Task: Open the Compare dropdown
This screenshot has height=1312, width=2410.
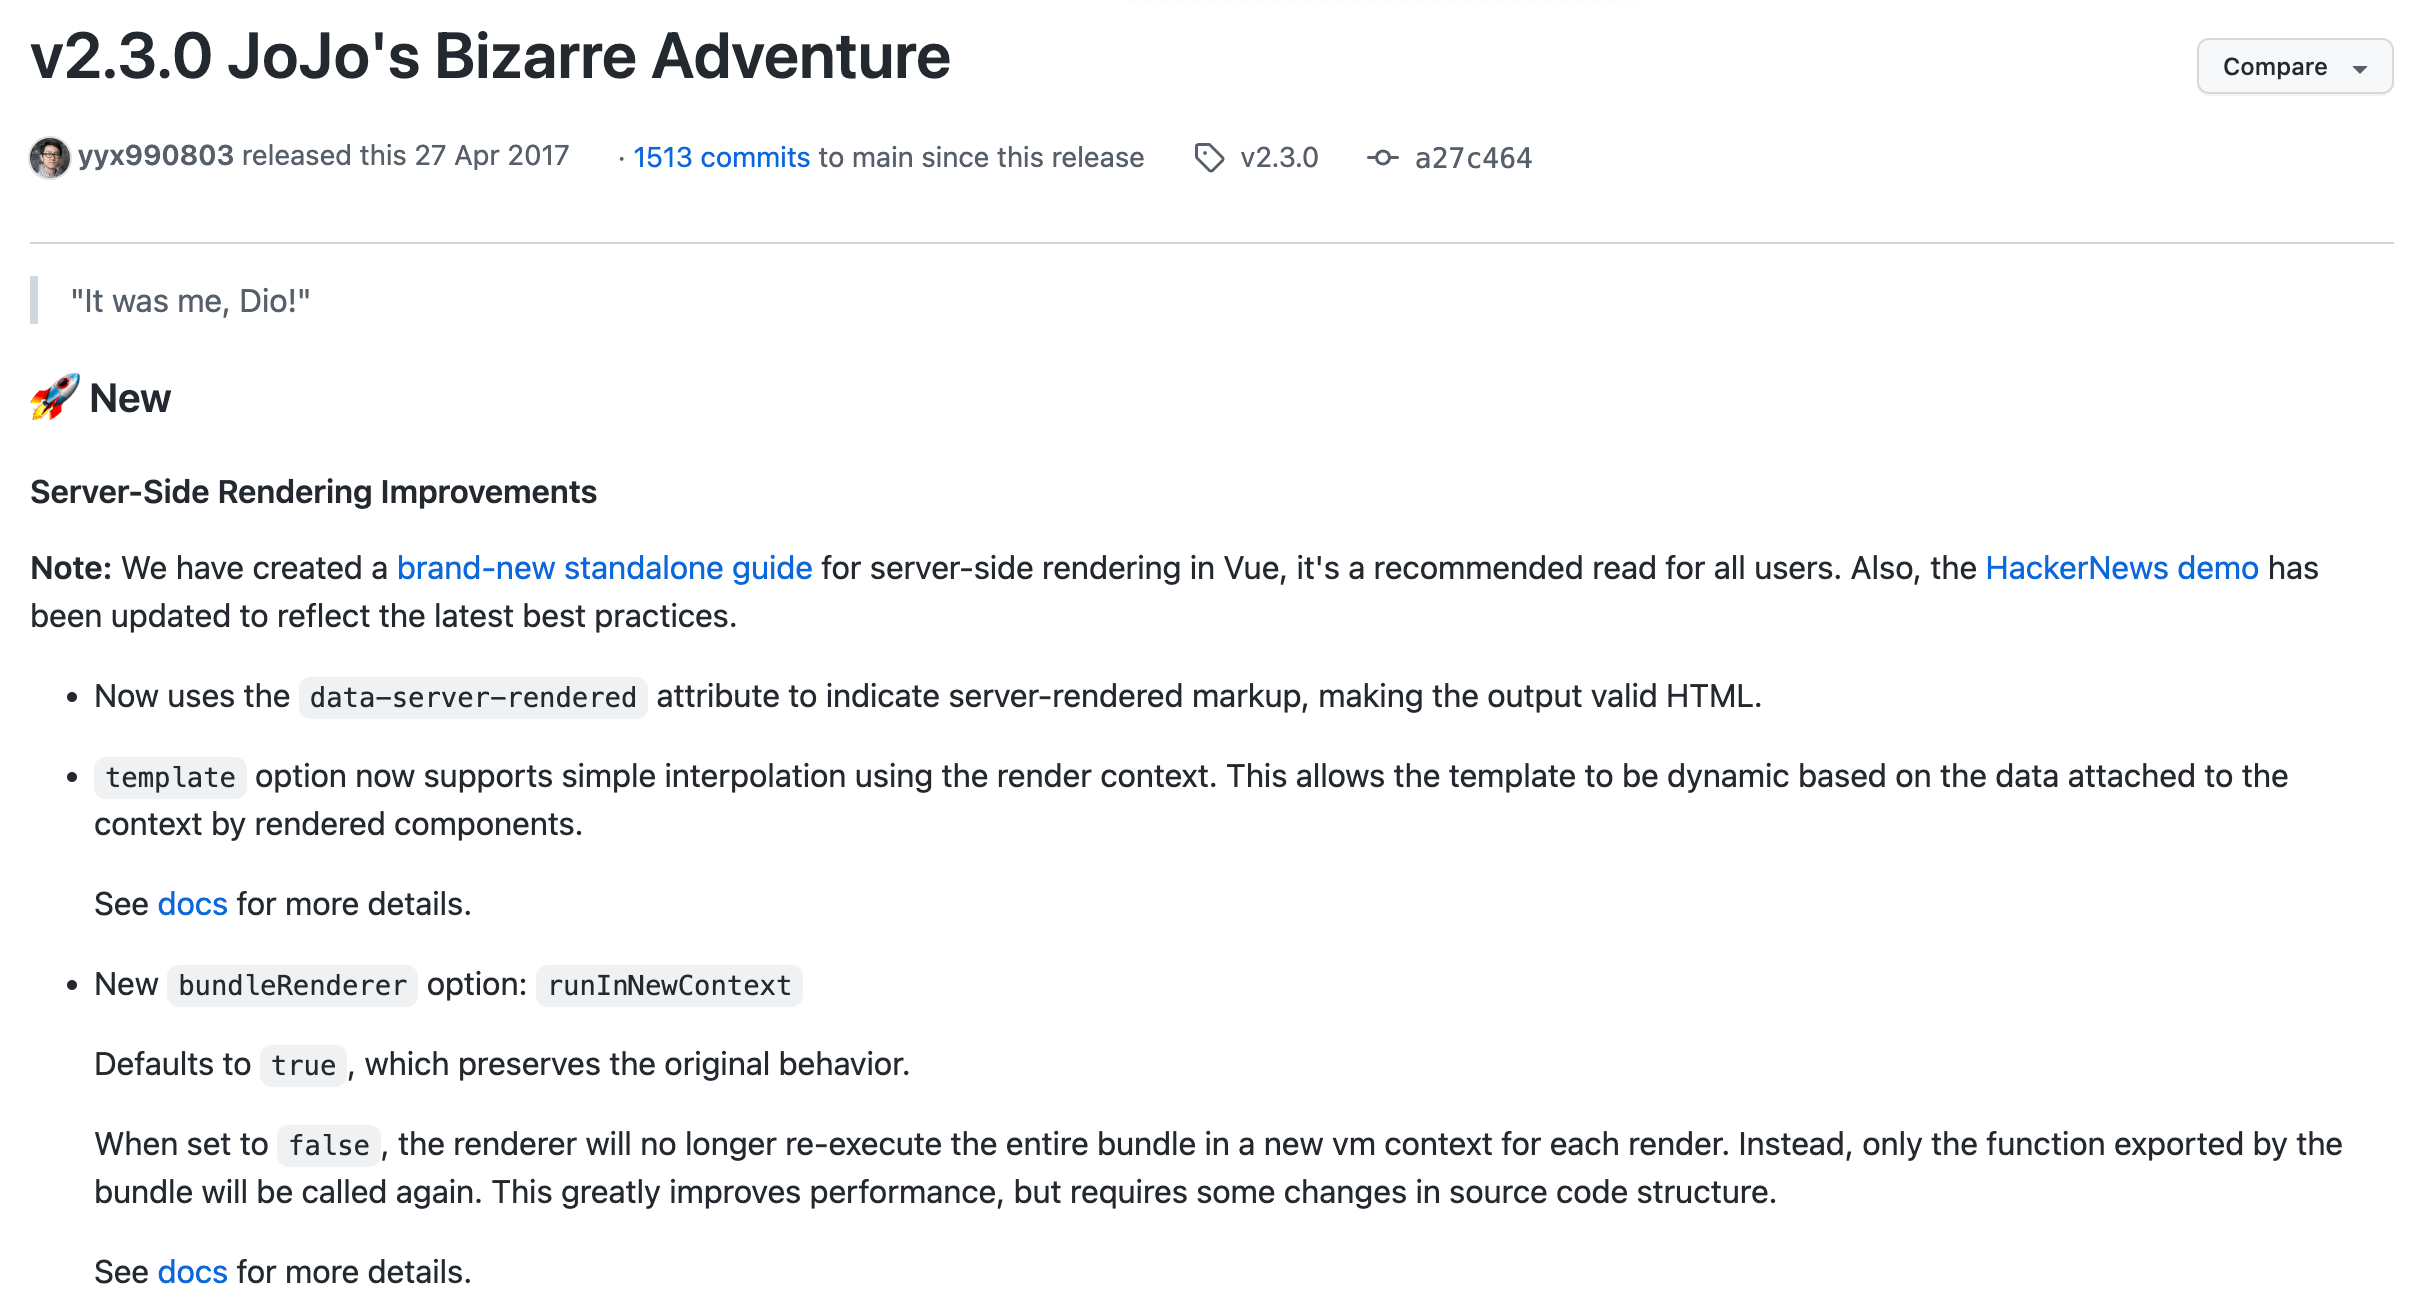Action: (2275, 67)
